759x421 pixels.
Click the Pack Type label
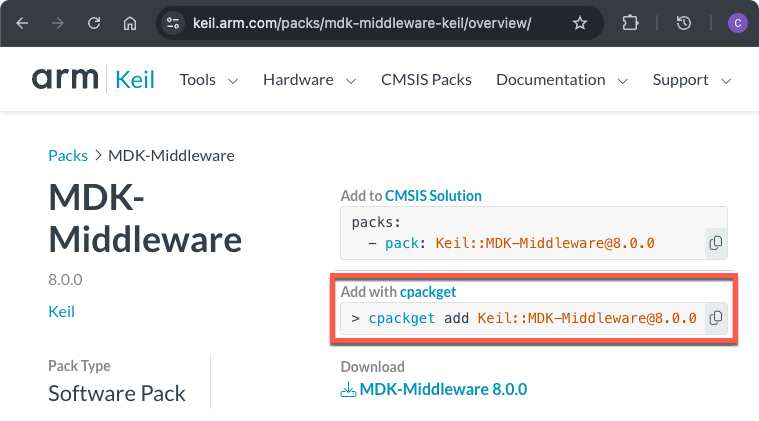click(x=79, y=366)
